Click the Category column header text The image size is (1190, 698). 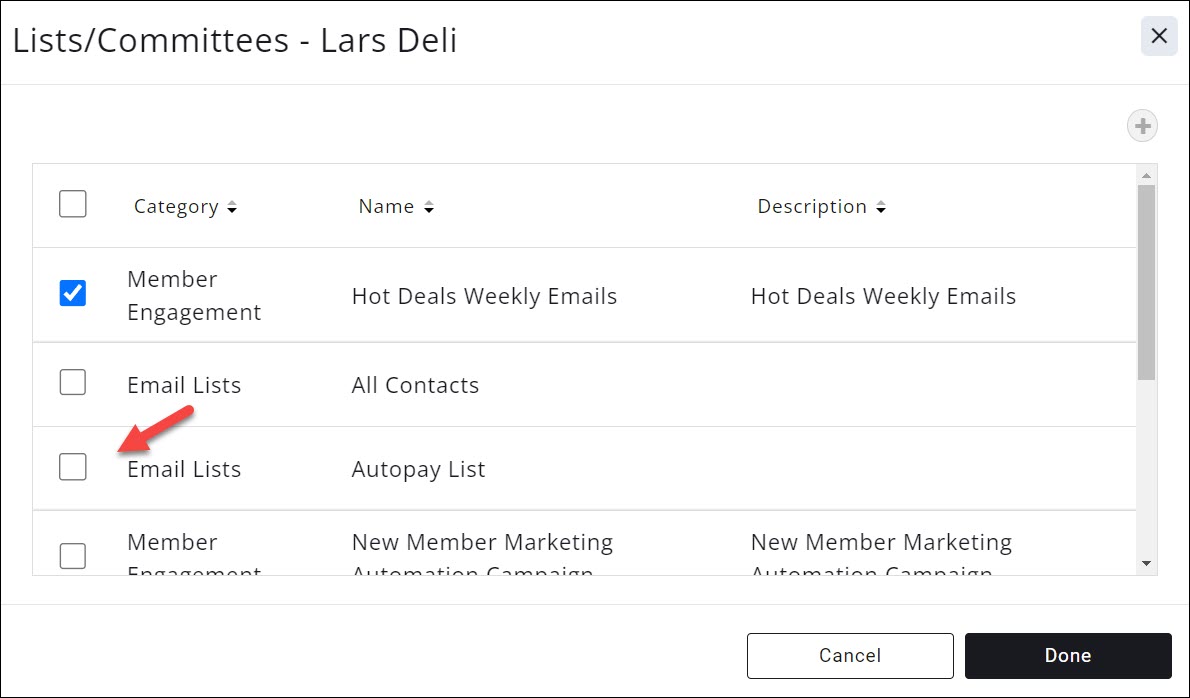176,207
